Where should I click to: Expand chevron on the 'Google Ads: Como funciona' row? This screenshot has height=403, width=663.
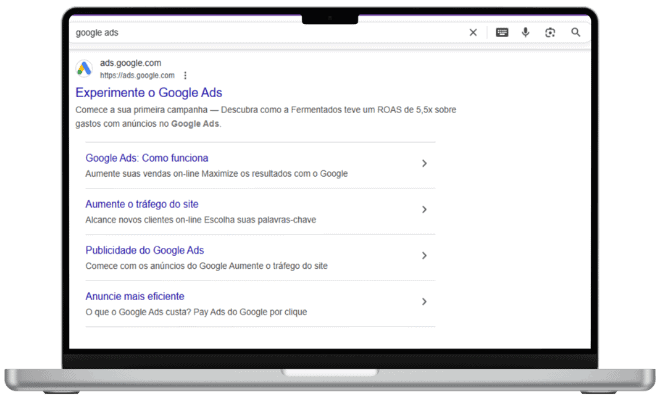coord(424,164)
